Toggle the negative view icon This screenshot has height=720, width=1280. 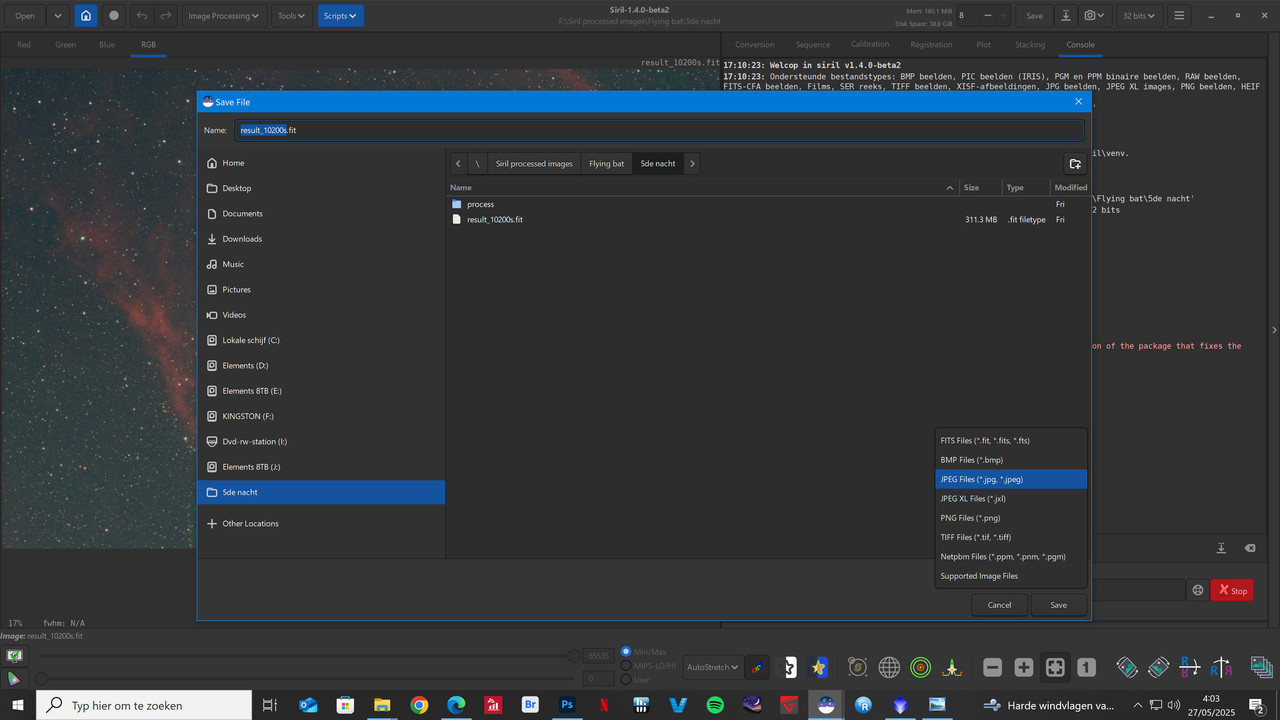(789, 667)
